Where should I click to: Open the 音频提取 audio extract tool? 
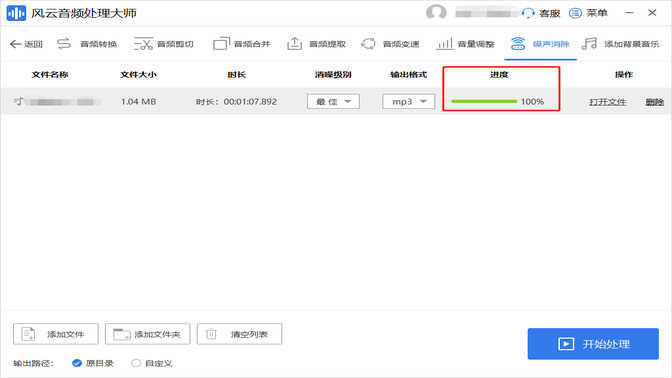coord(316,44)
